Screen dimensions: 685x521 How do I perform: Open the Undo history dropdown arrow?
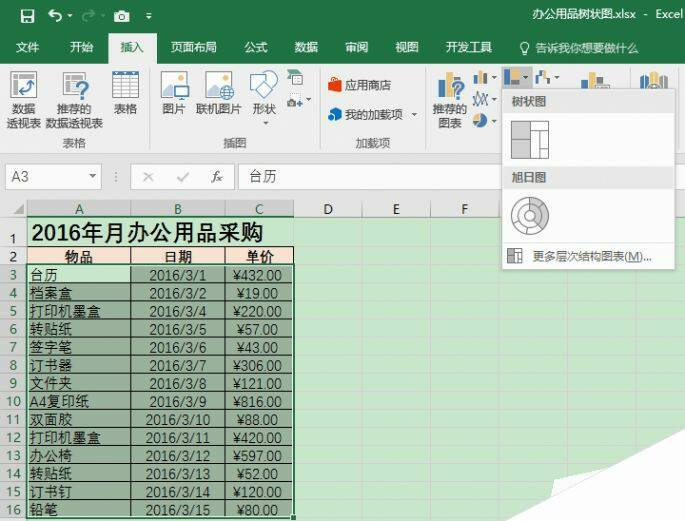pos(70,17)
